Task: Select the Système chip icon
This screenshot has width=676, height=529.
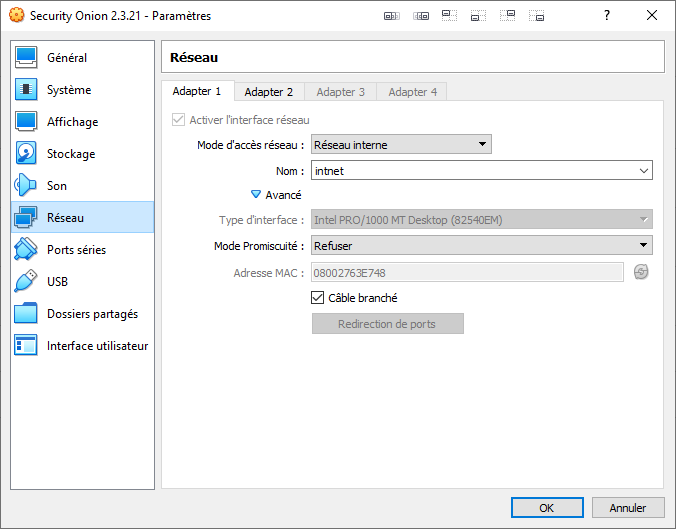Action: [26, 89]
